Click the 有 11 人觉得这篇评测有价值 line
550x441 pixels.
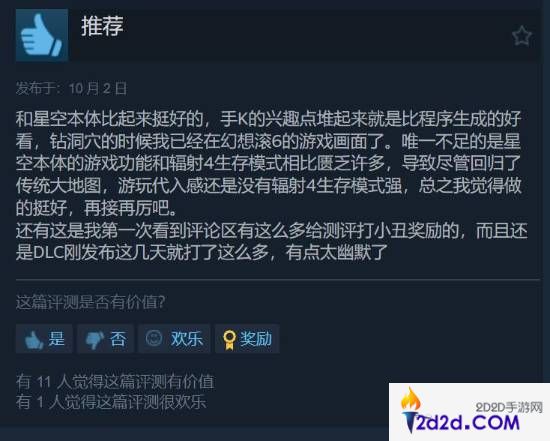(115, 382)
